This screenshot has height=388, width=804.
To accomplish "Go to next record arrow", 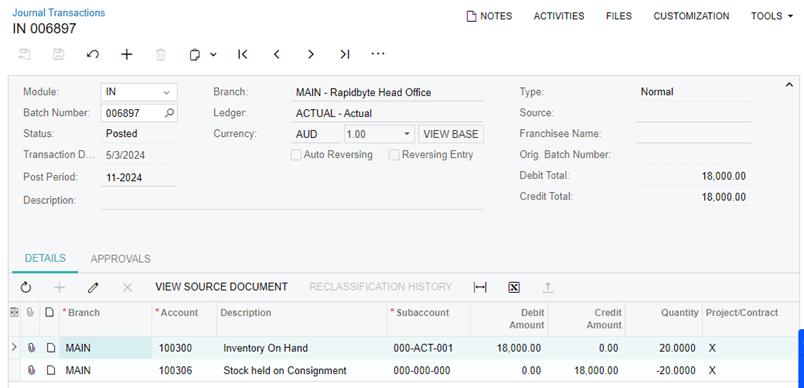I will [311, 54].
